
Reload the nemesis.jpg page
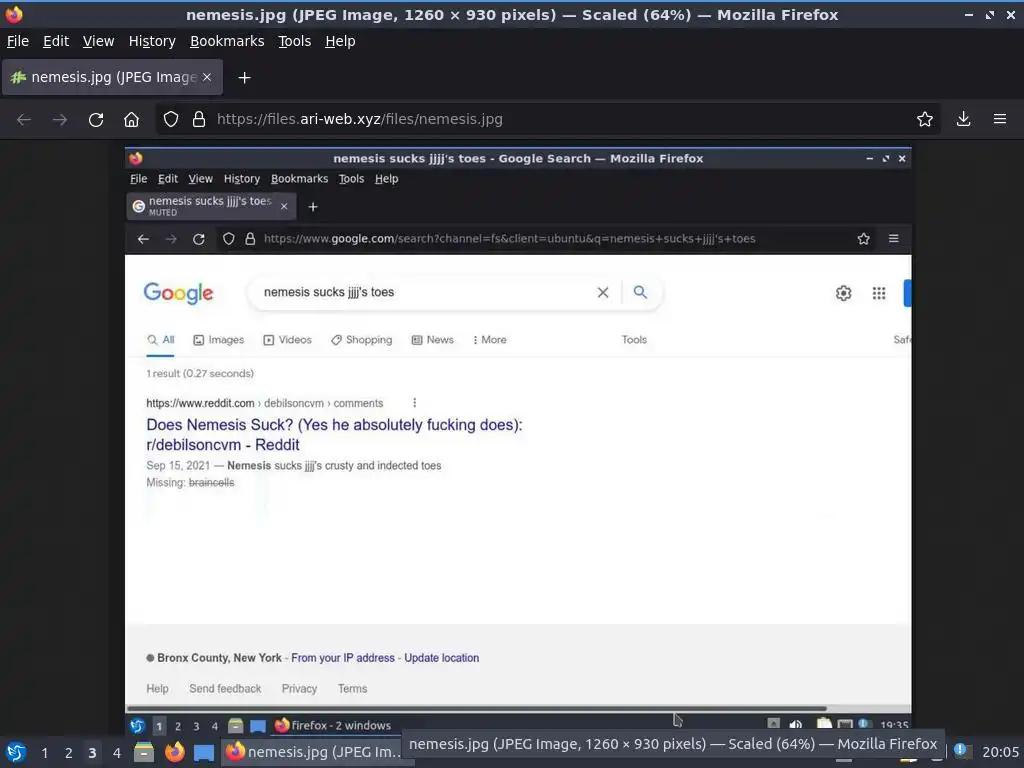pyautogui.click(x=96, y=120)
